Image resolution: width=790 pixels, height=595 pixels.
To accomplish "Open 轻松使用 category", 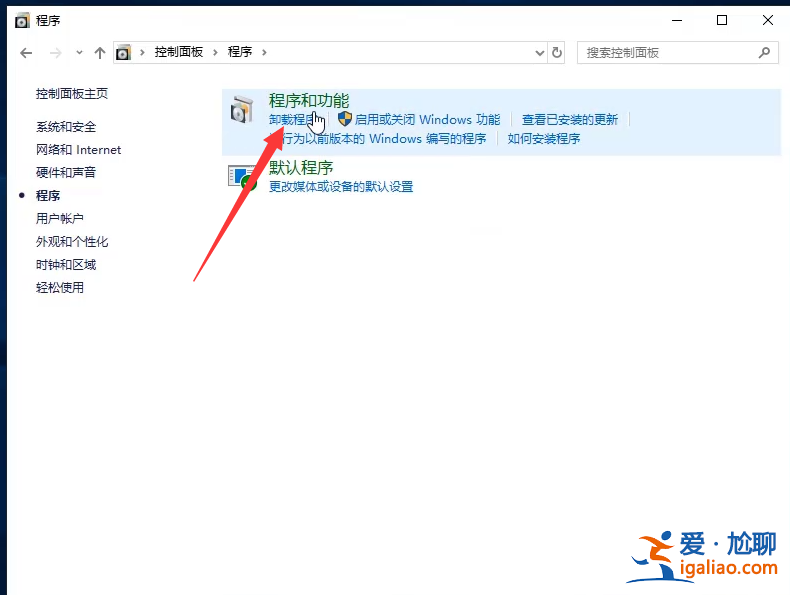I will click(x=59, y=288).
